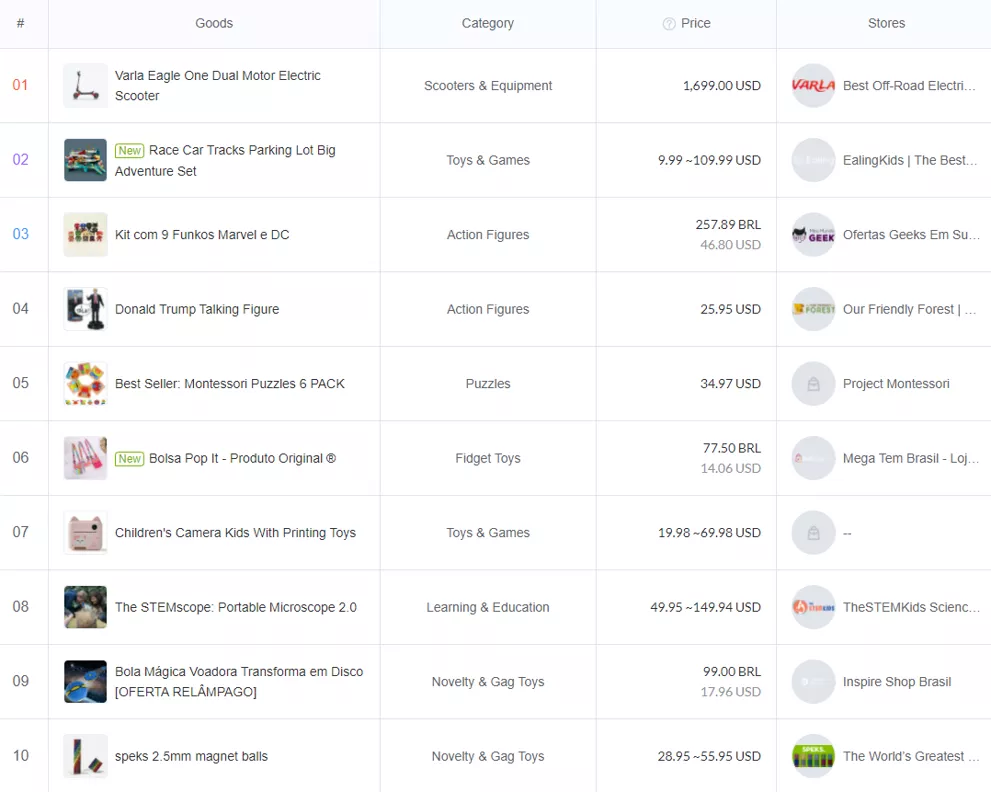Click Our Friendly Forest store logo

click(813, 309)
